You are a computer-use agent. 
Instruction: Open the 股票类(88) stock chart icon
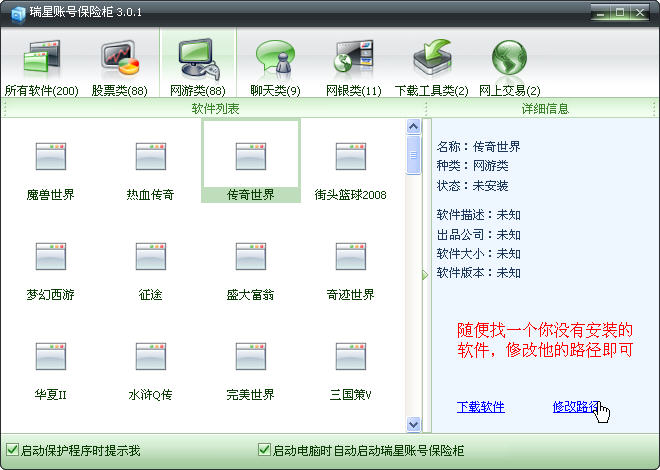tap(120, 58)
